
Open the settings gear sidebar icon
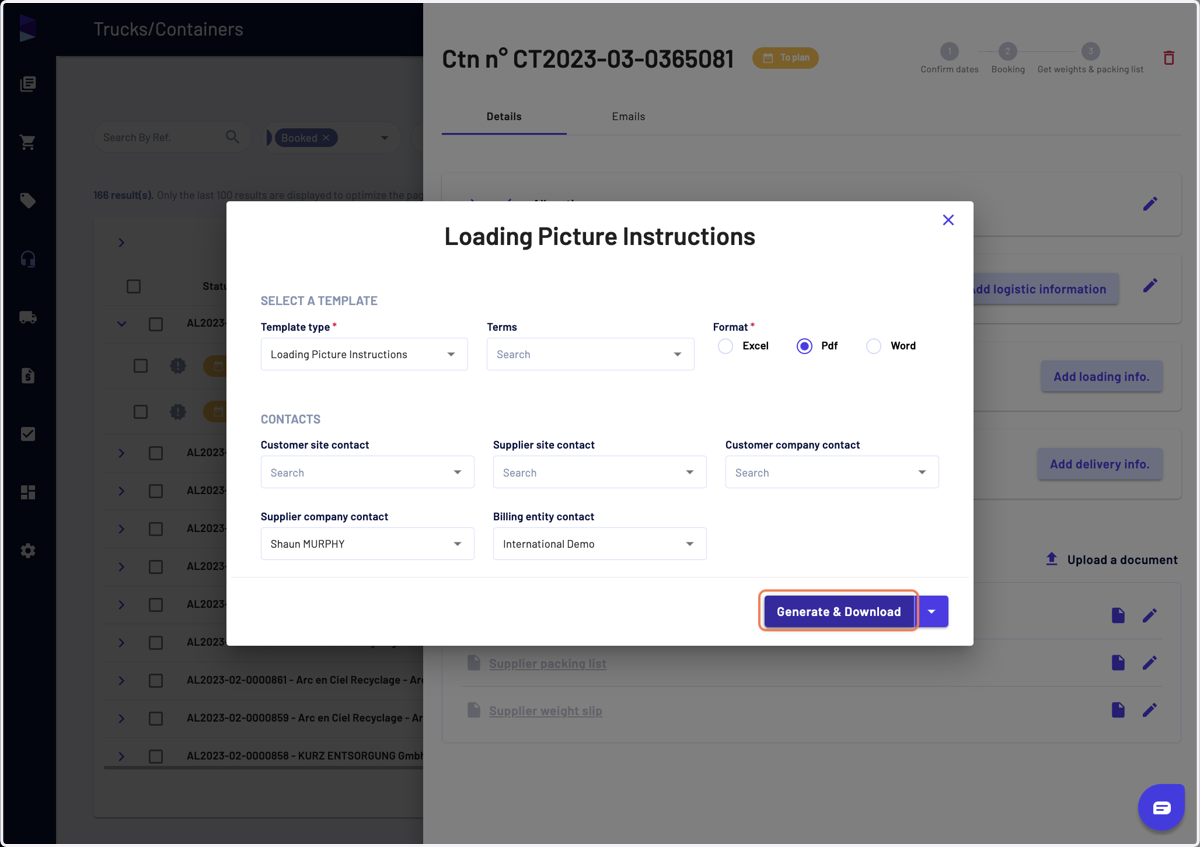click(x=28, y=551)
